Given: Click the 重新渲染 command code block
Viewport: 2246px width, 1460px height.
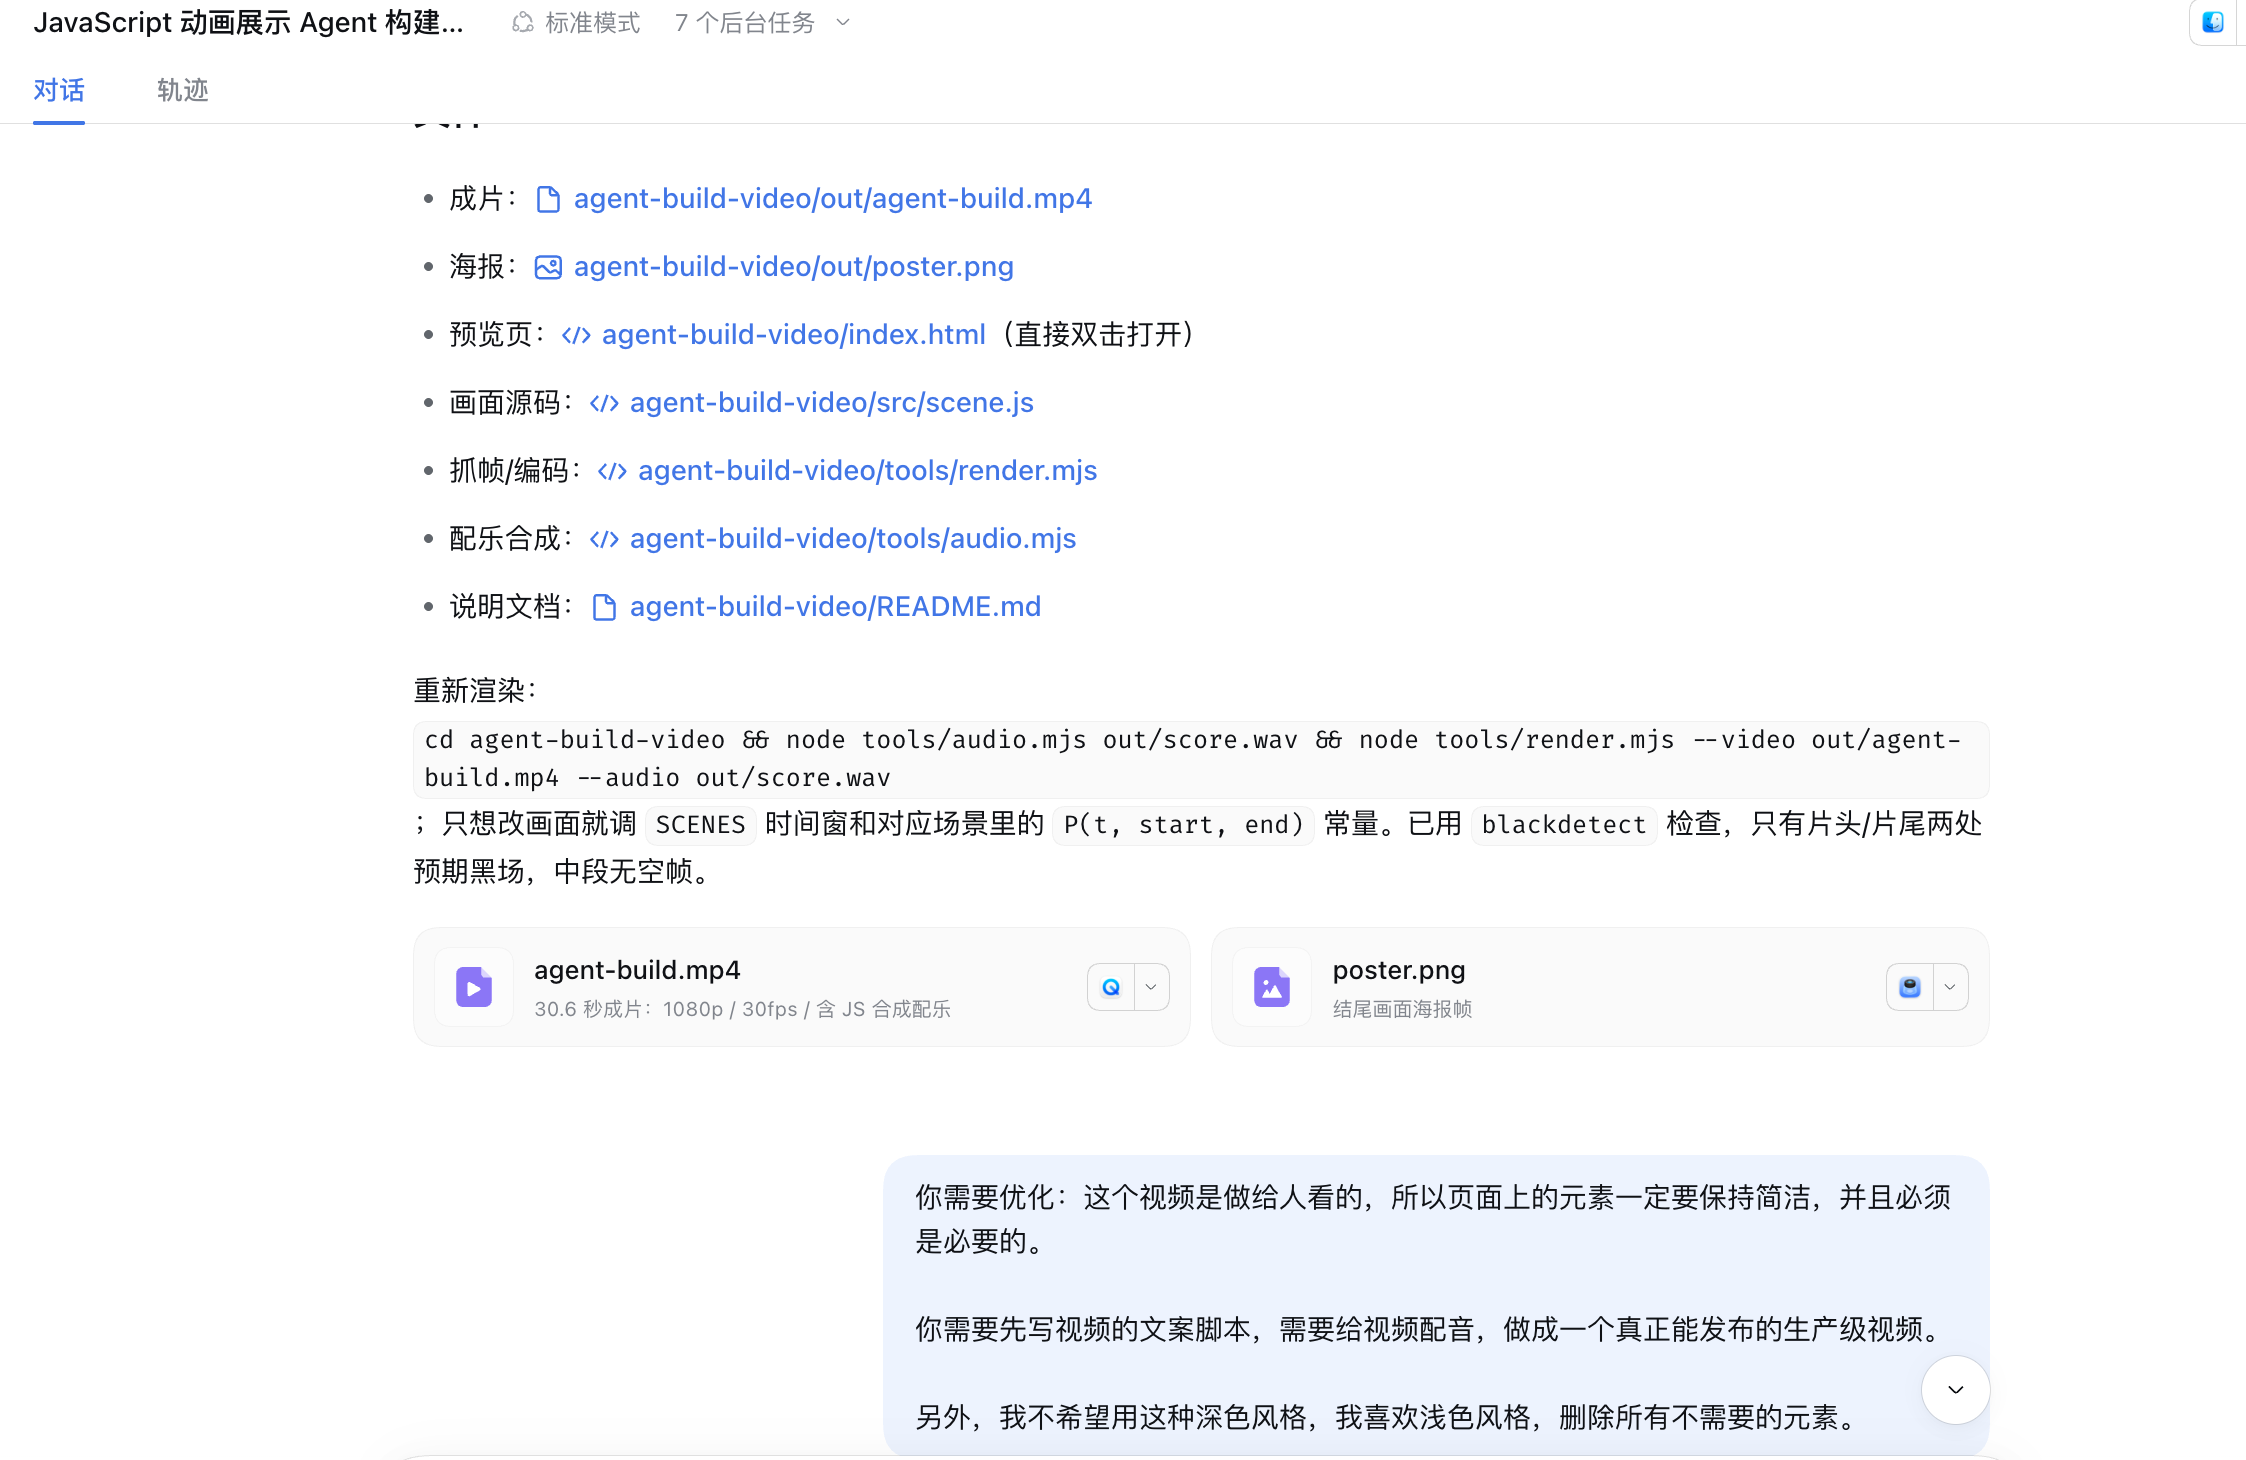Looking at the screenshot, I should pyautogui.click(x=1201, y=759).
